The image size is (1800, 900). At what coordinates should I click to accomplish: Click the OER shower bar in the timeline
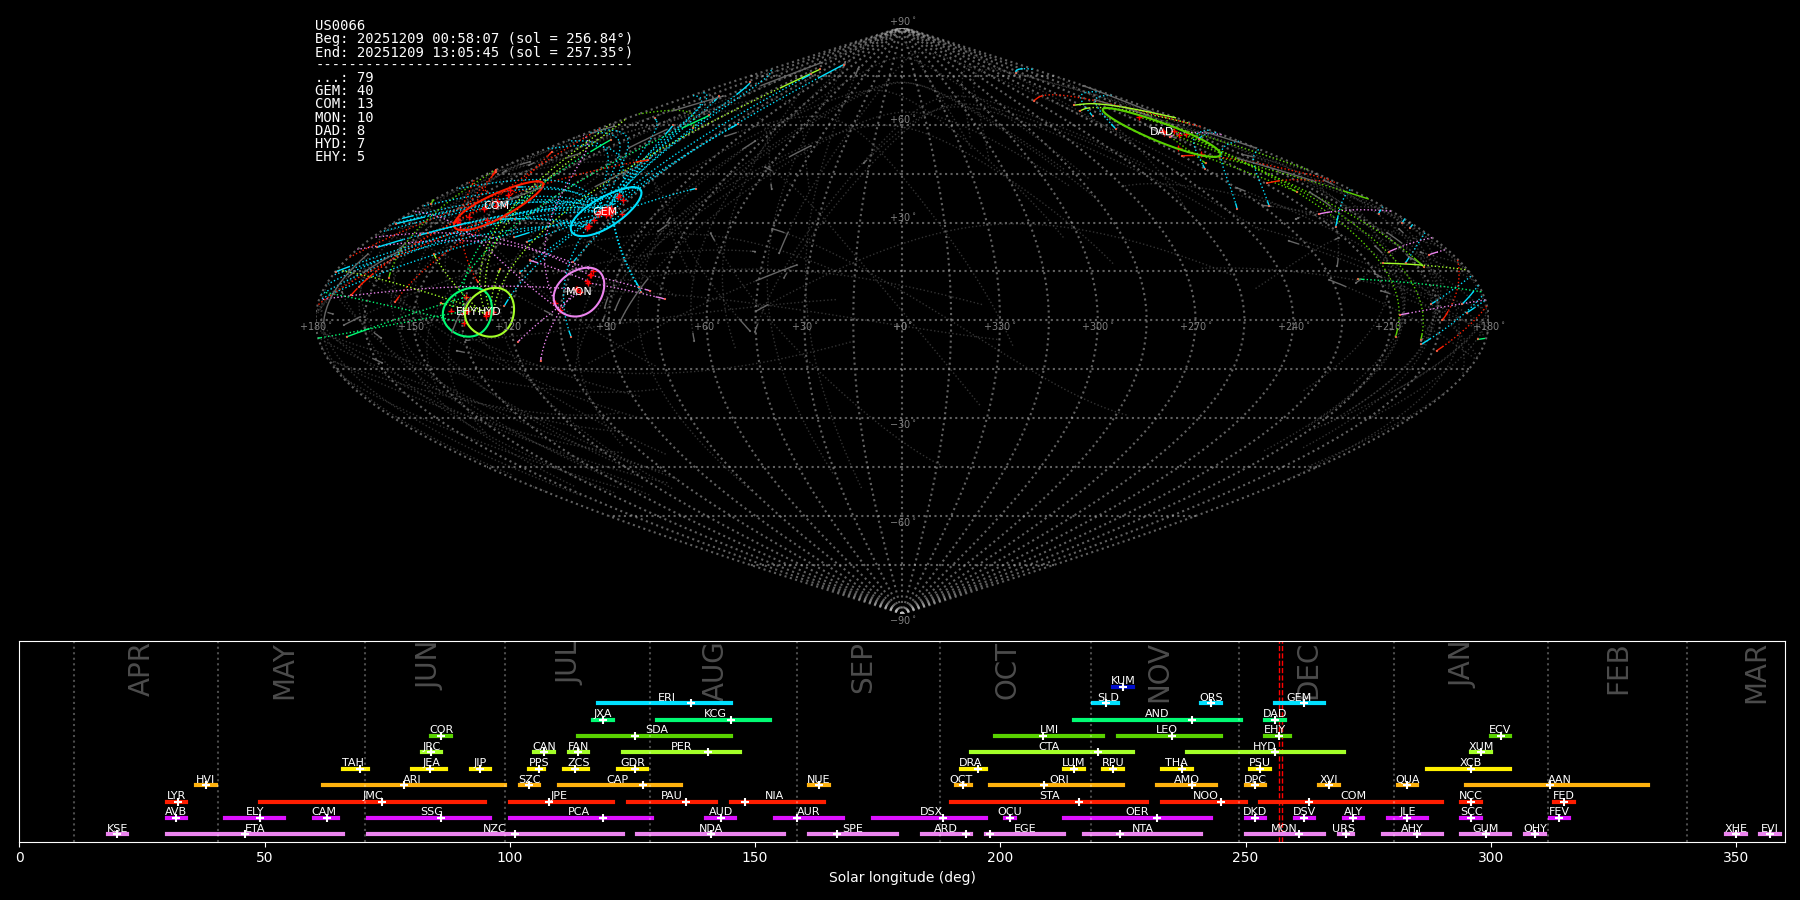[1137, 818]
